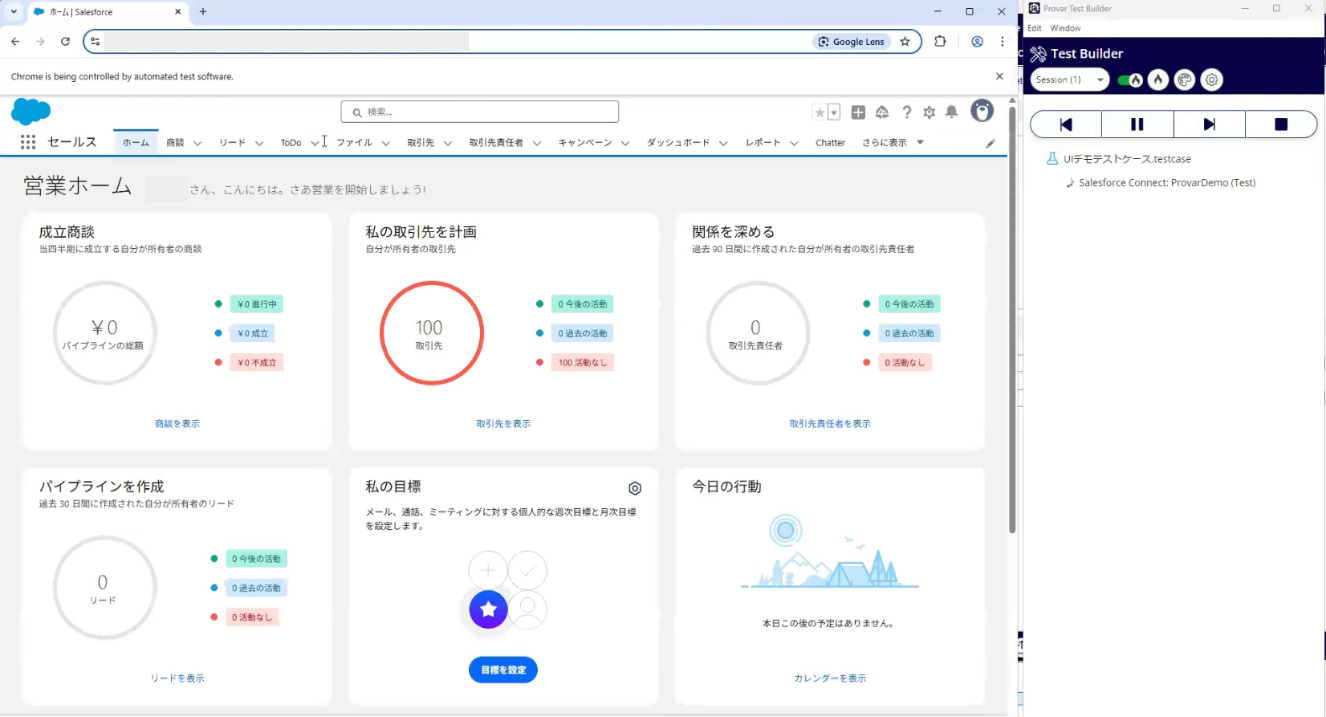
Task: Click the Test Builder palette icon
Action: point(1184,80)
